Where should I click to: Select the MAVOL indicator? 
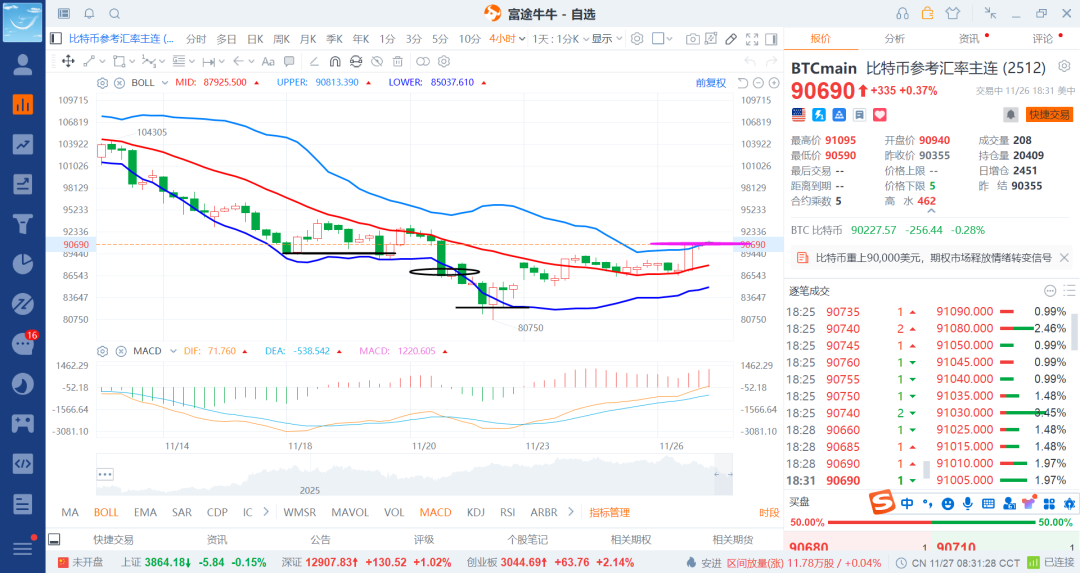pos(350,512)
